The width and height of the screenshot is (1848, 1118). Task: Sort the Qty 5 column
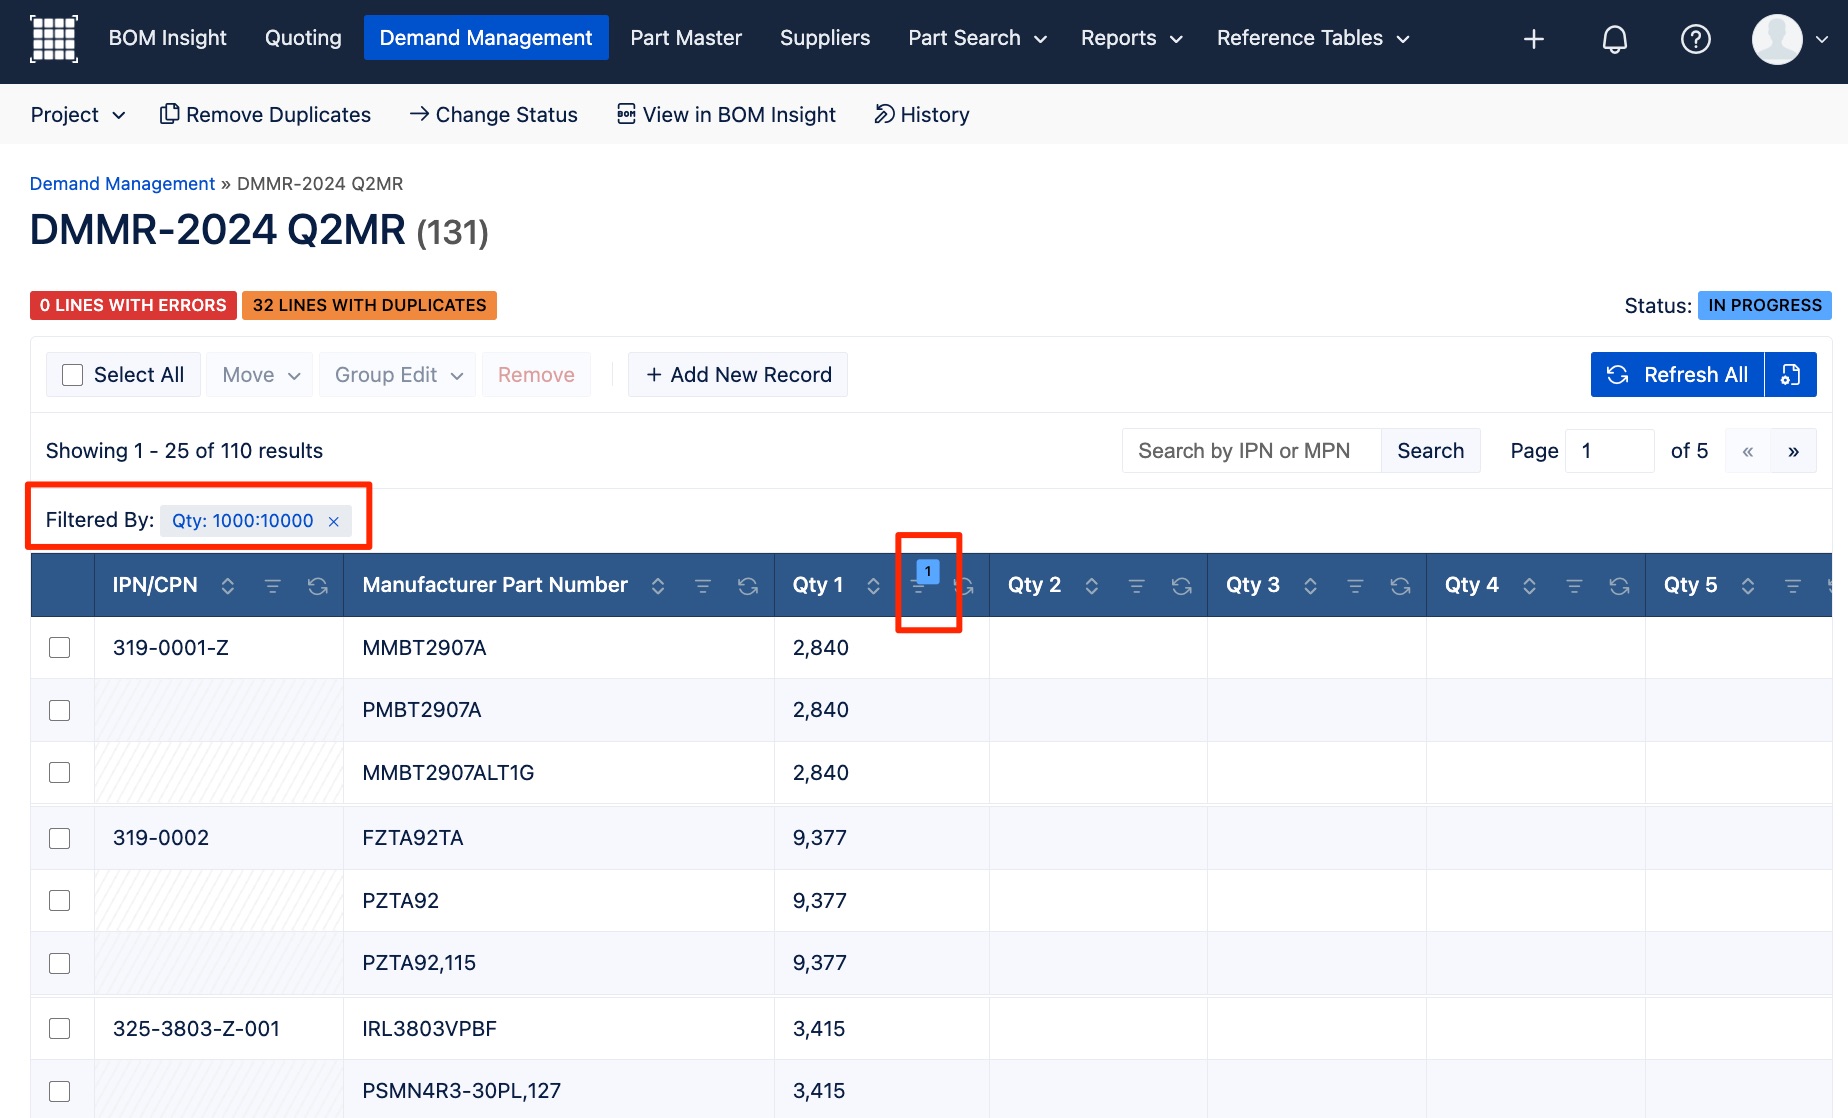pos(1748,586)
